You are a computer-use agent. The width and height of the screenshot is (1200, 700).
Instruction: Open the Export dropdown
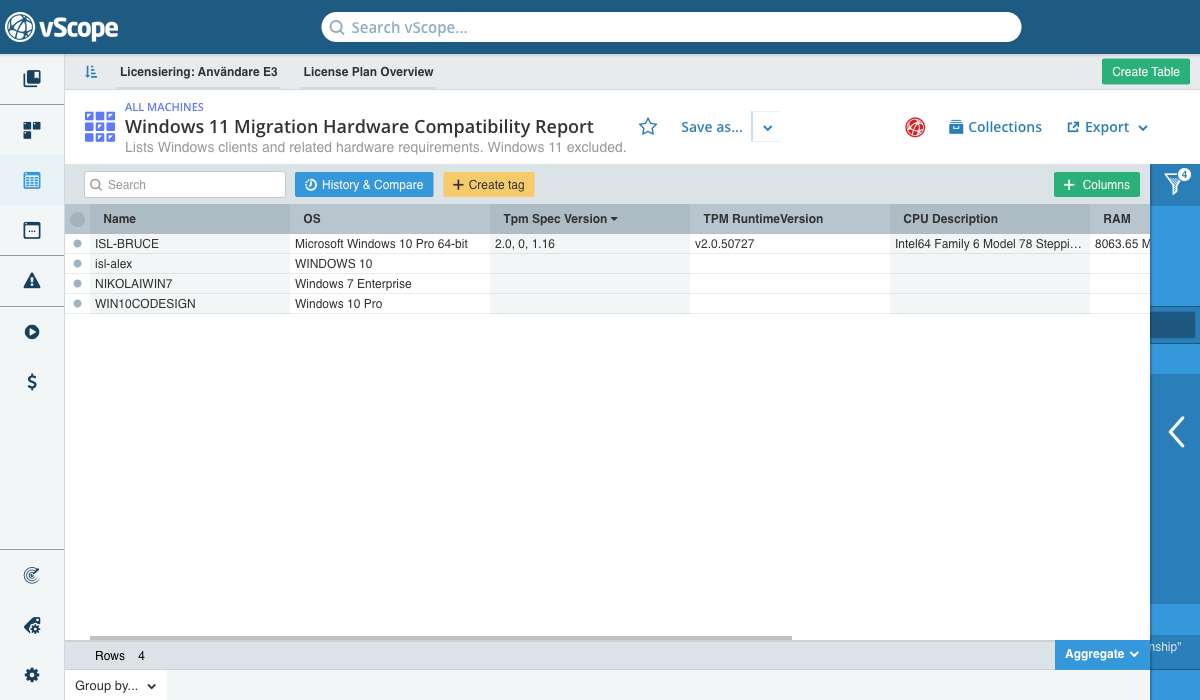pyautogui.click(x=1107, y=127)
